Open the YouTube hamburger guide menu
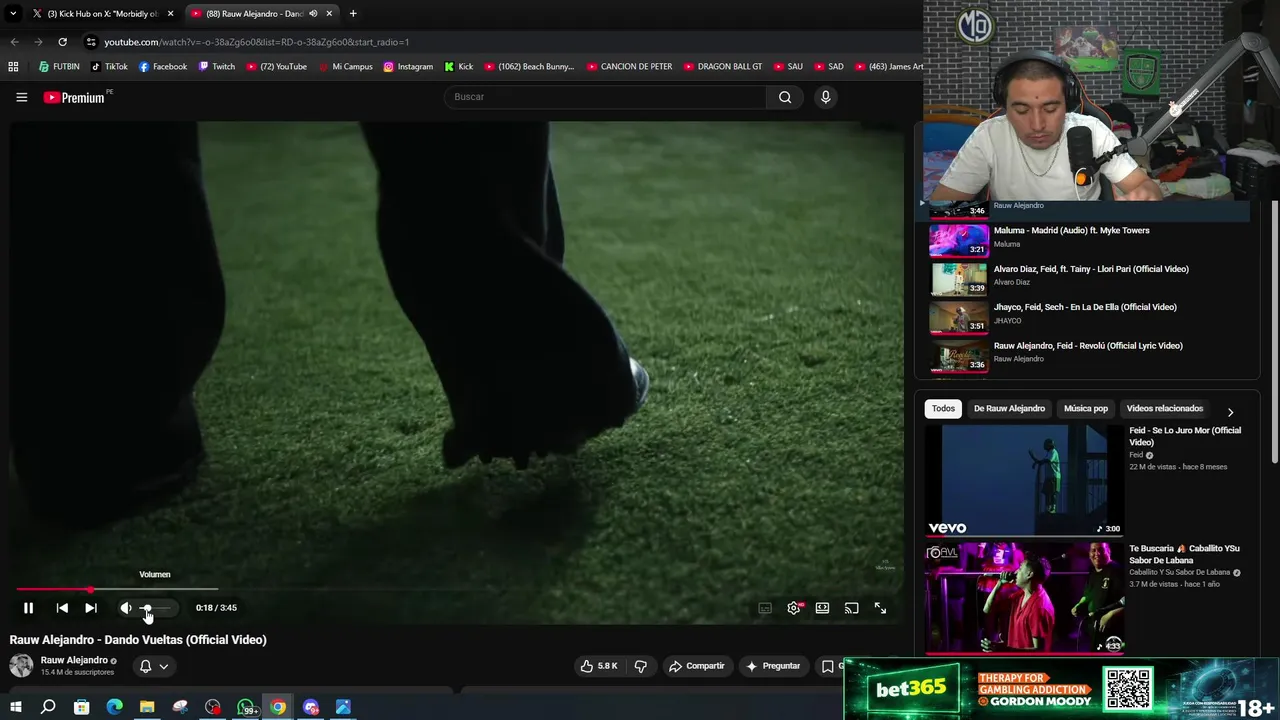The height and width of the screenshot is (720, 1280). click(21, 97)
